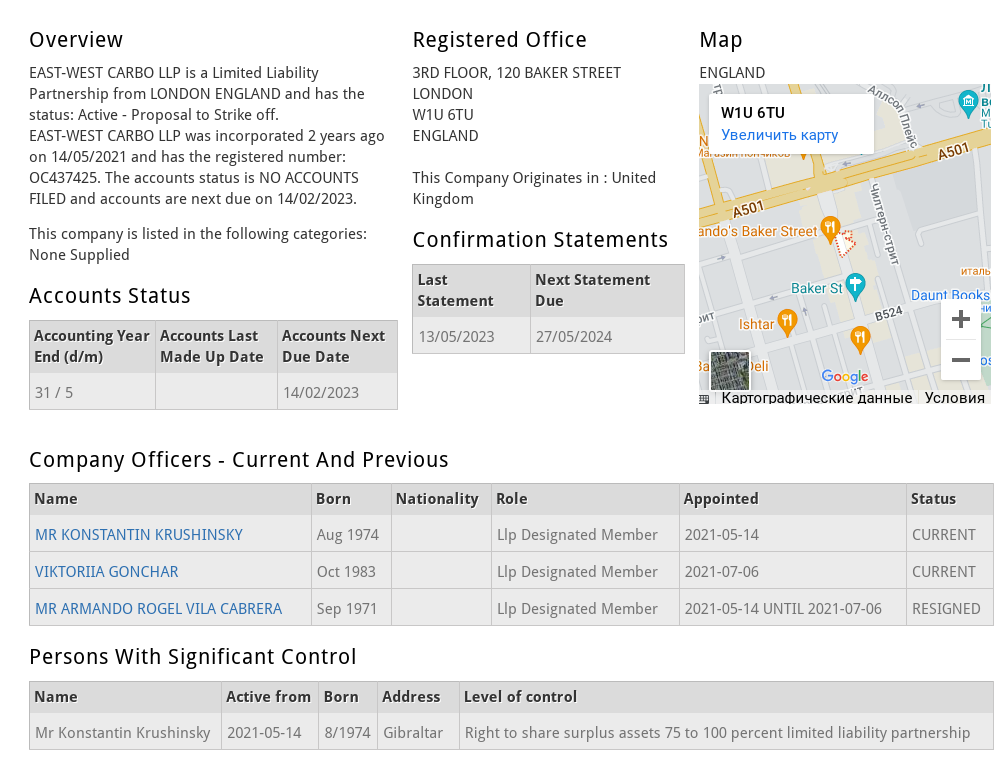
Task: Open Mr Armando Rogel Vila Cabrera link
Action: pos(158,609)
